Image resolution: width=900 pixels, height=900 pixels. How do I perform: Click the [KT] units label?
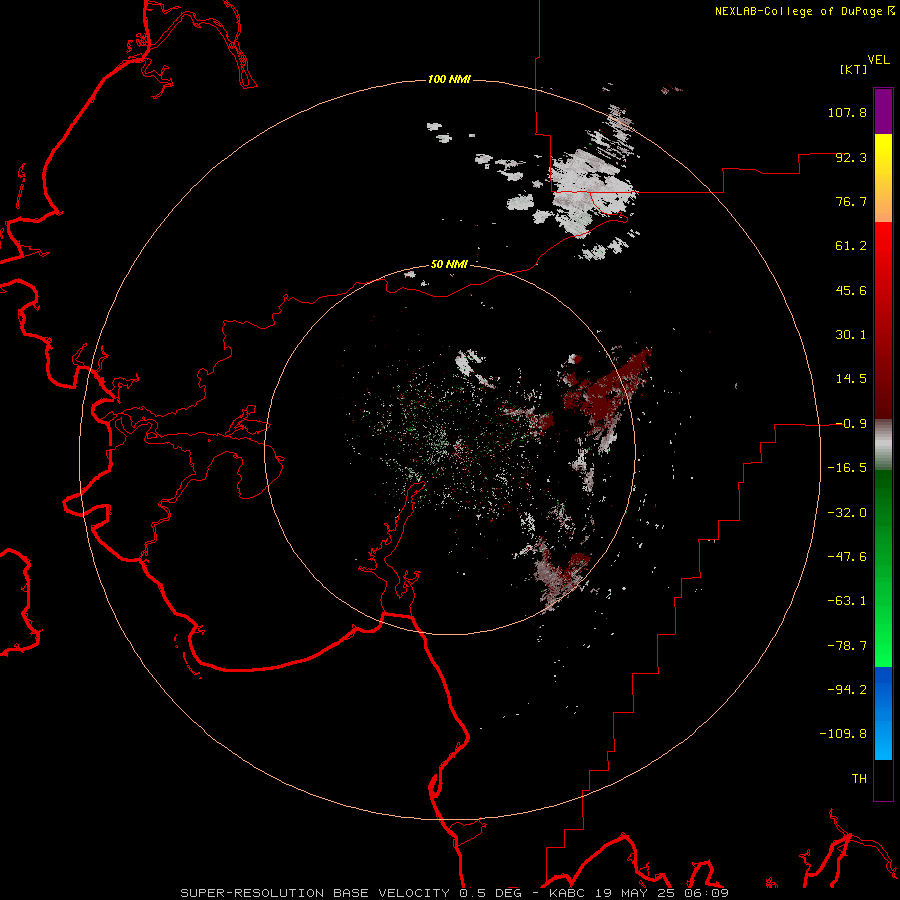pos(854,69)
